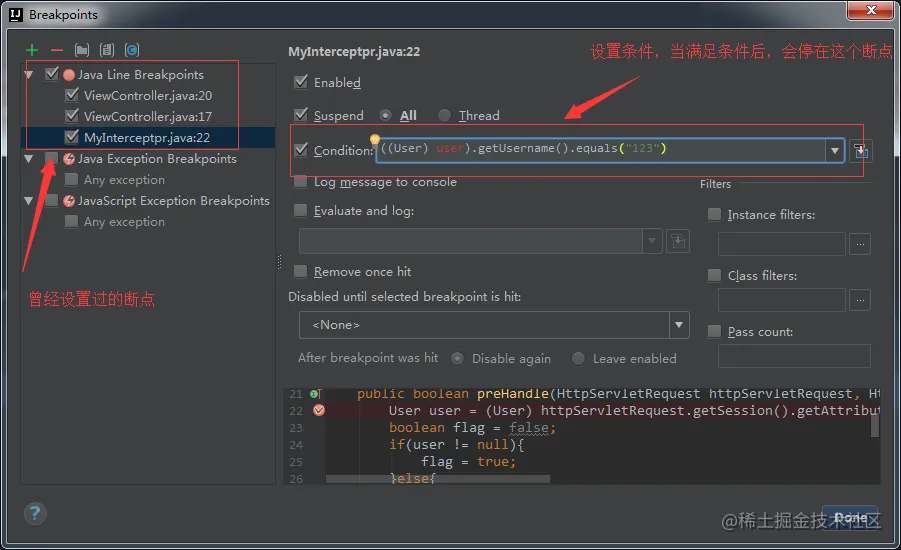Click the code preview vertical scrollbar
This screenshot has height=550, width=901.
click(x=875, y=426)
